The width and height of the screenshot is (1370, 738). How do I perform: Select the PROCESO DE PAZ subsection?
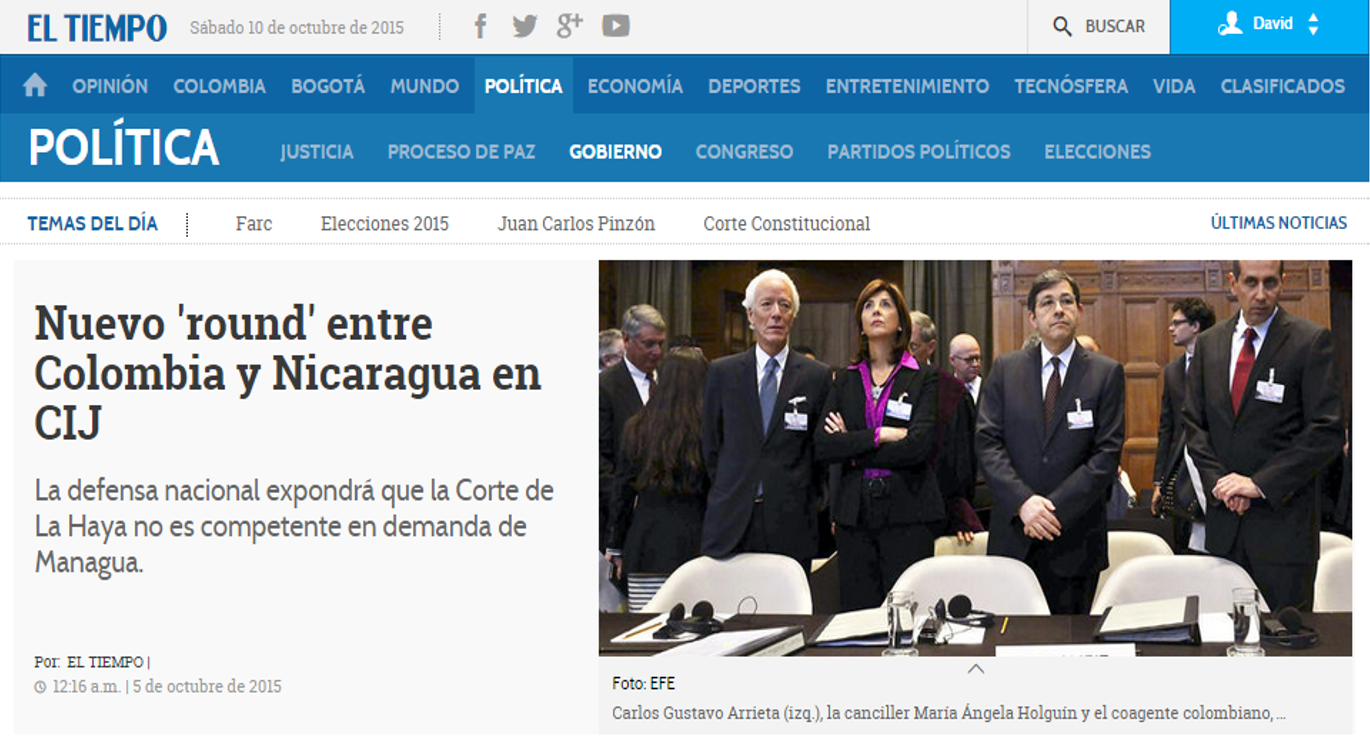click(462, 152)
